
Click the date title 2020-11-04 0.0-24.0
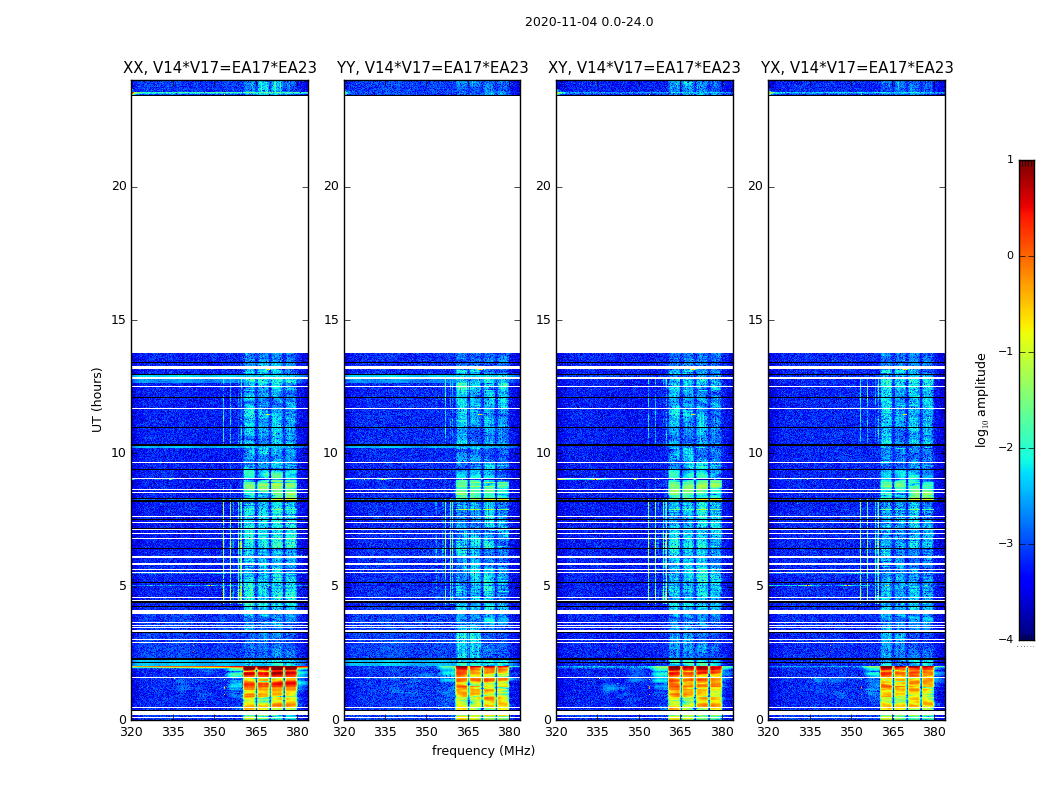pyautogui.click(x=588, y=22)
